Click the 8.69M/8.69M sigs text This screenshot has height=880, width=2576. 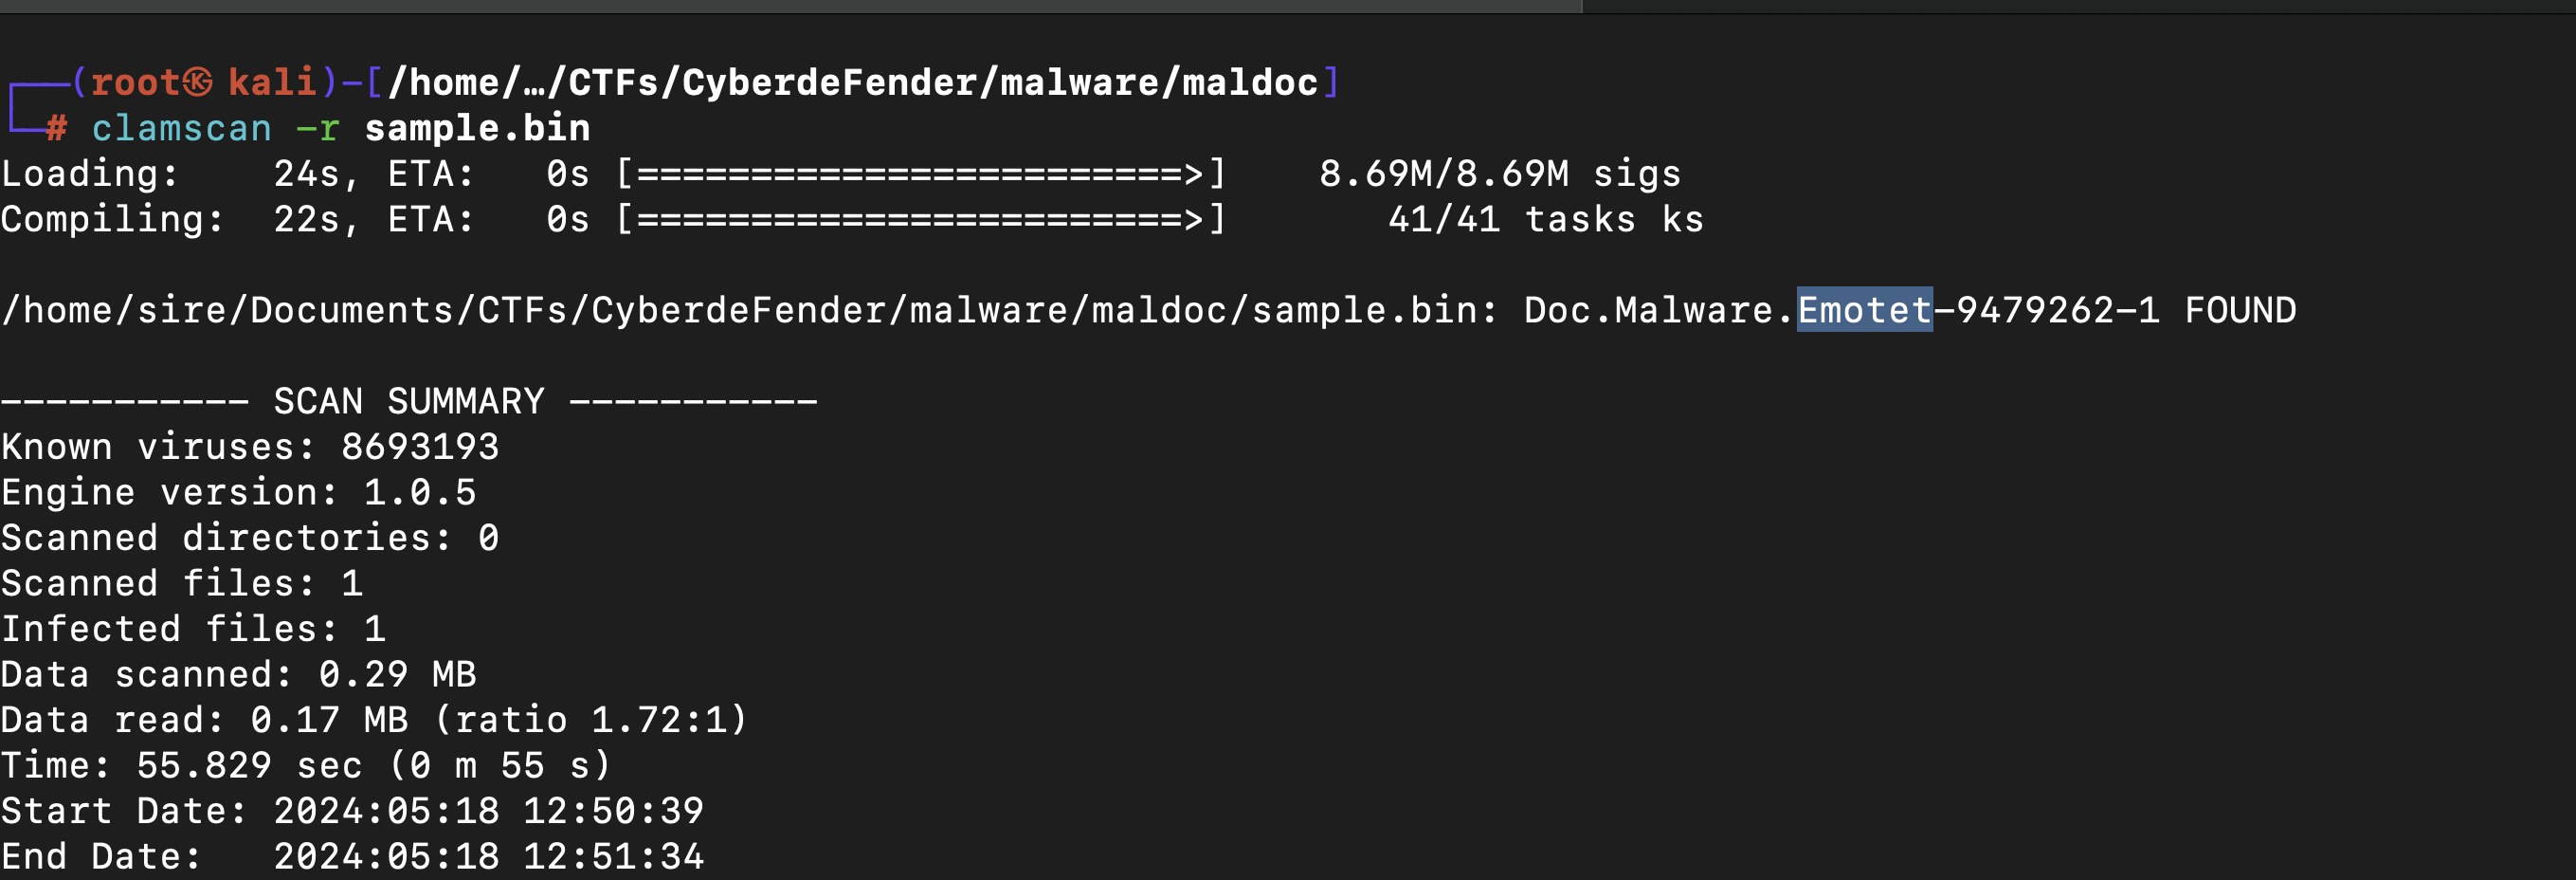tap(1500, 174)
